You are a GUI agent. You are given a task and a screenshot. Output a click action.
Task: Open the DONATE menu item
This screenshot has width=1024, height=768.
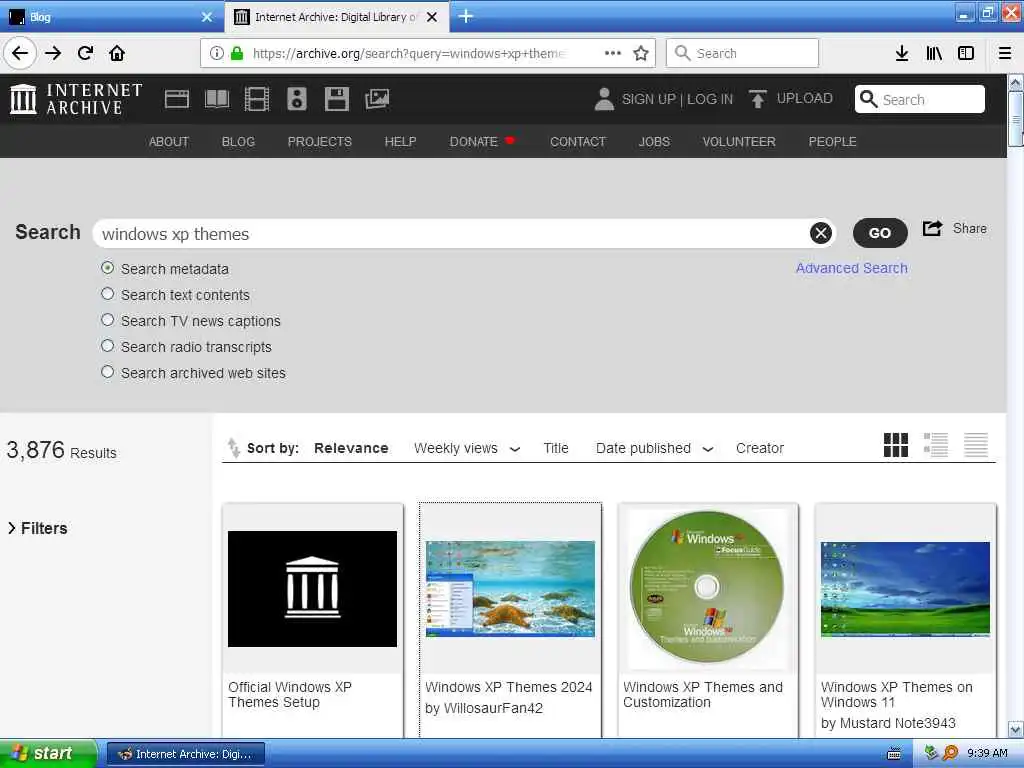pos(482,142)
